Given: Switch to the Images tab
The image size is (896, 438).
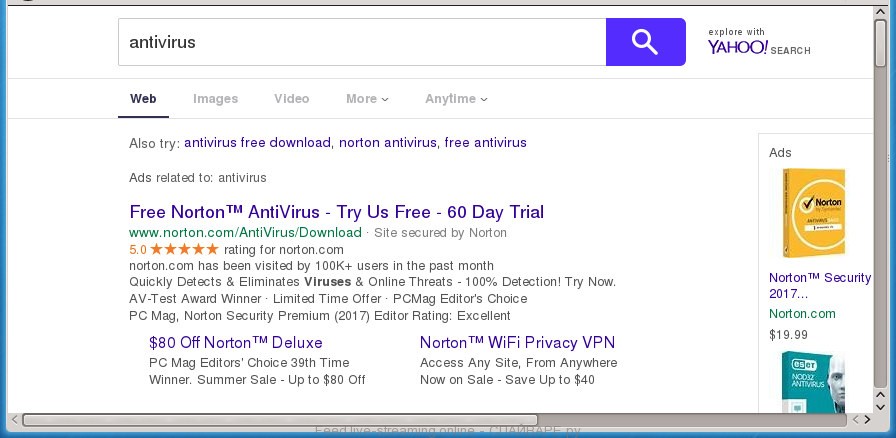Looking at the screenshot, I should pos(215,98).
